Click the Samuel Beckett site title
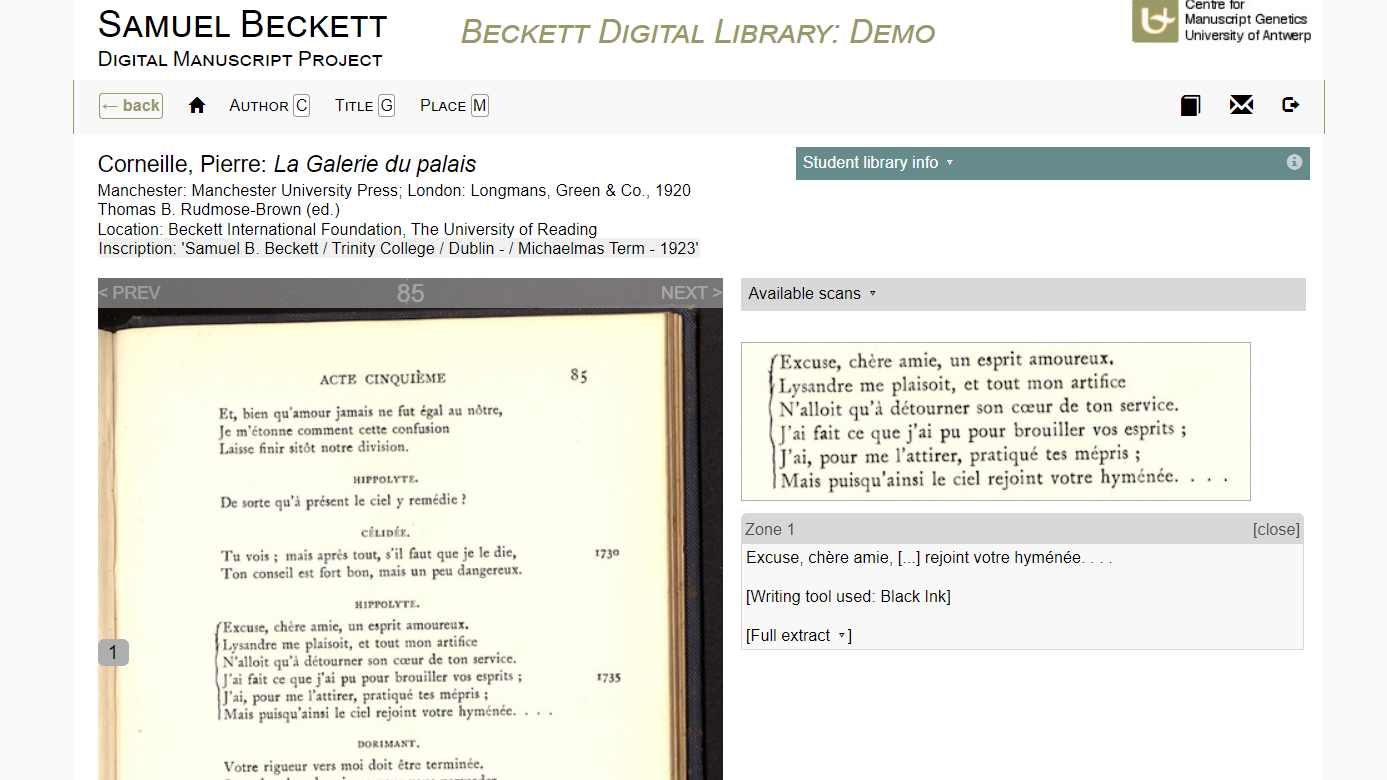1387x780 pixels. [243, 24]
